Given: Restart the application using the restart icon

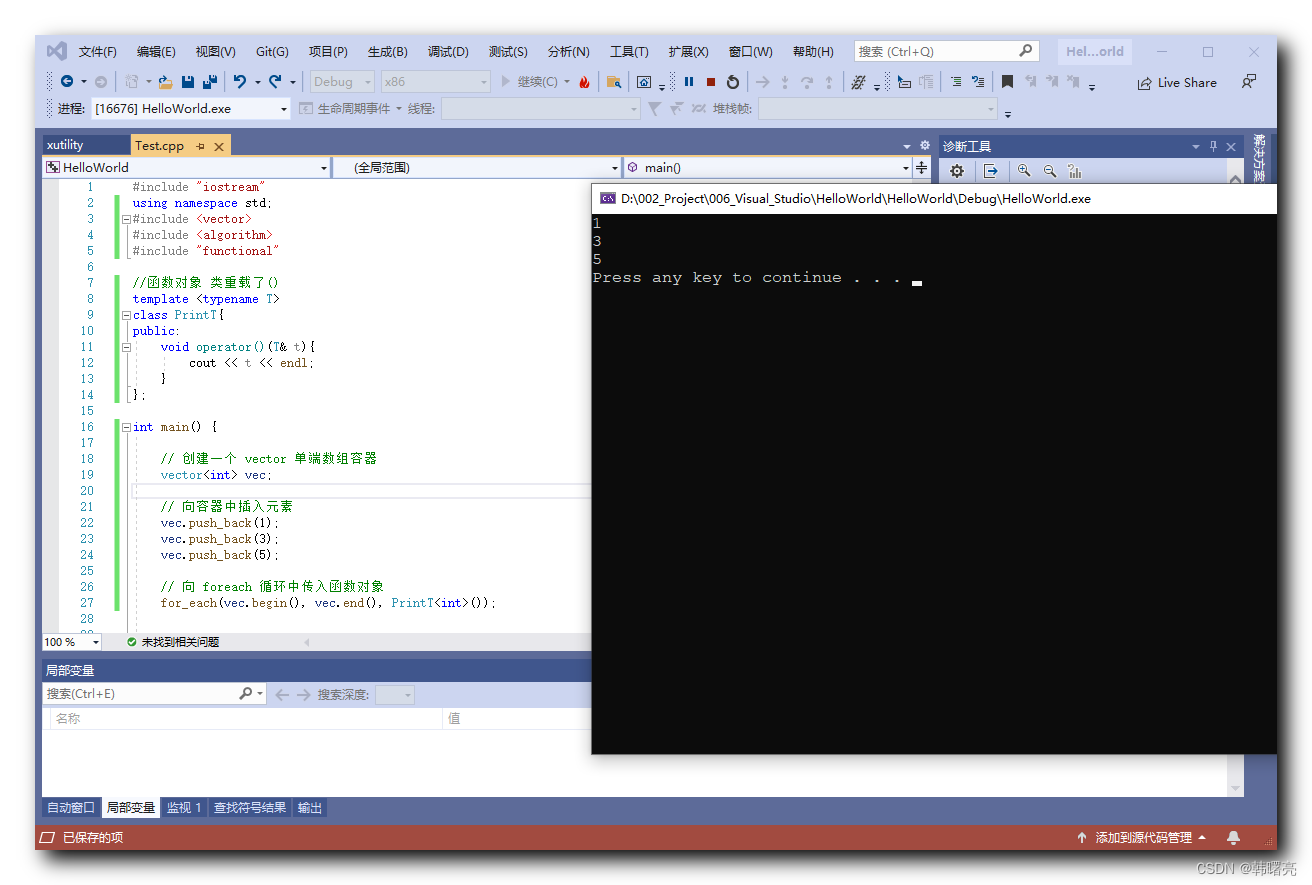Looking at the screenshot, I should pyautogui.click(x=733, y=82).
